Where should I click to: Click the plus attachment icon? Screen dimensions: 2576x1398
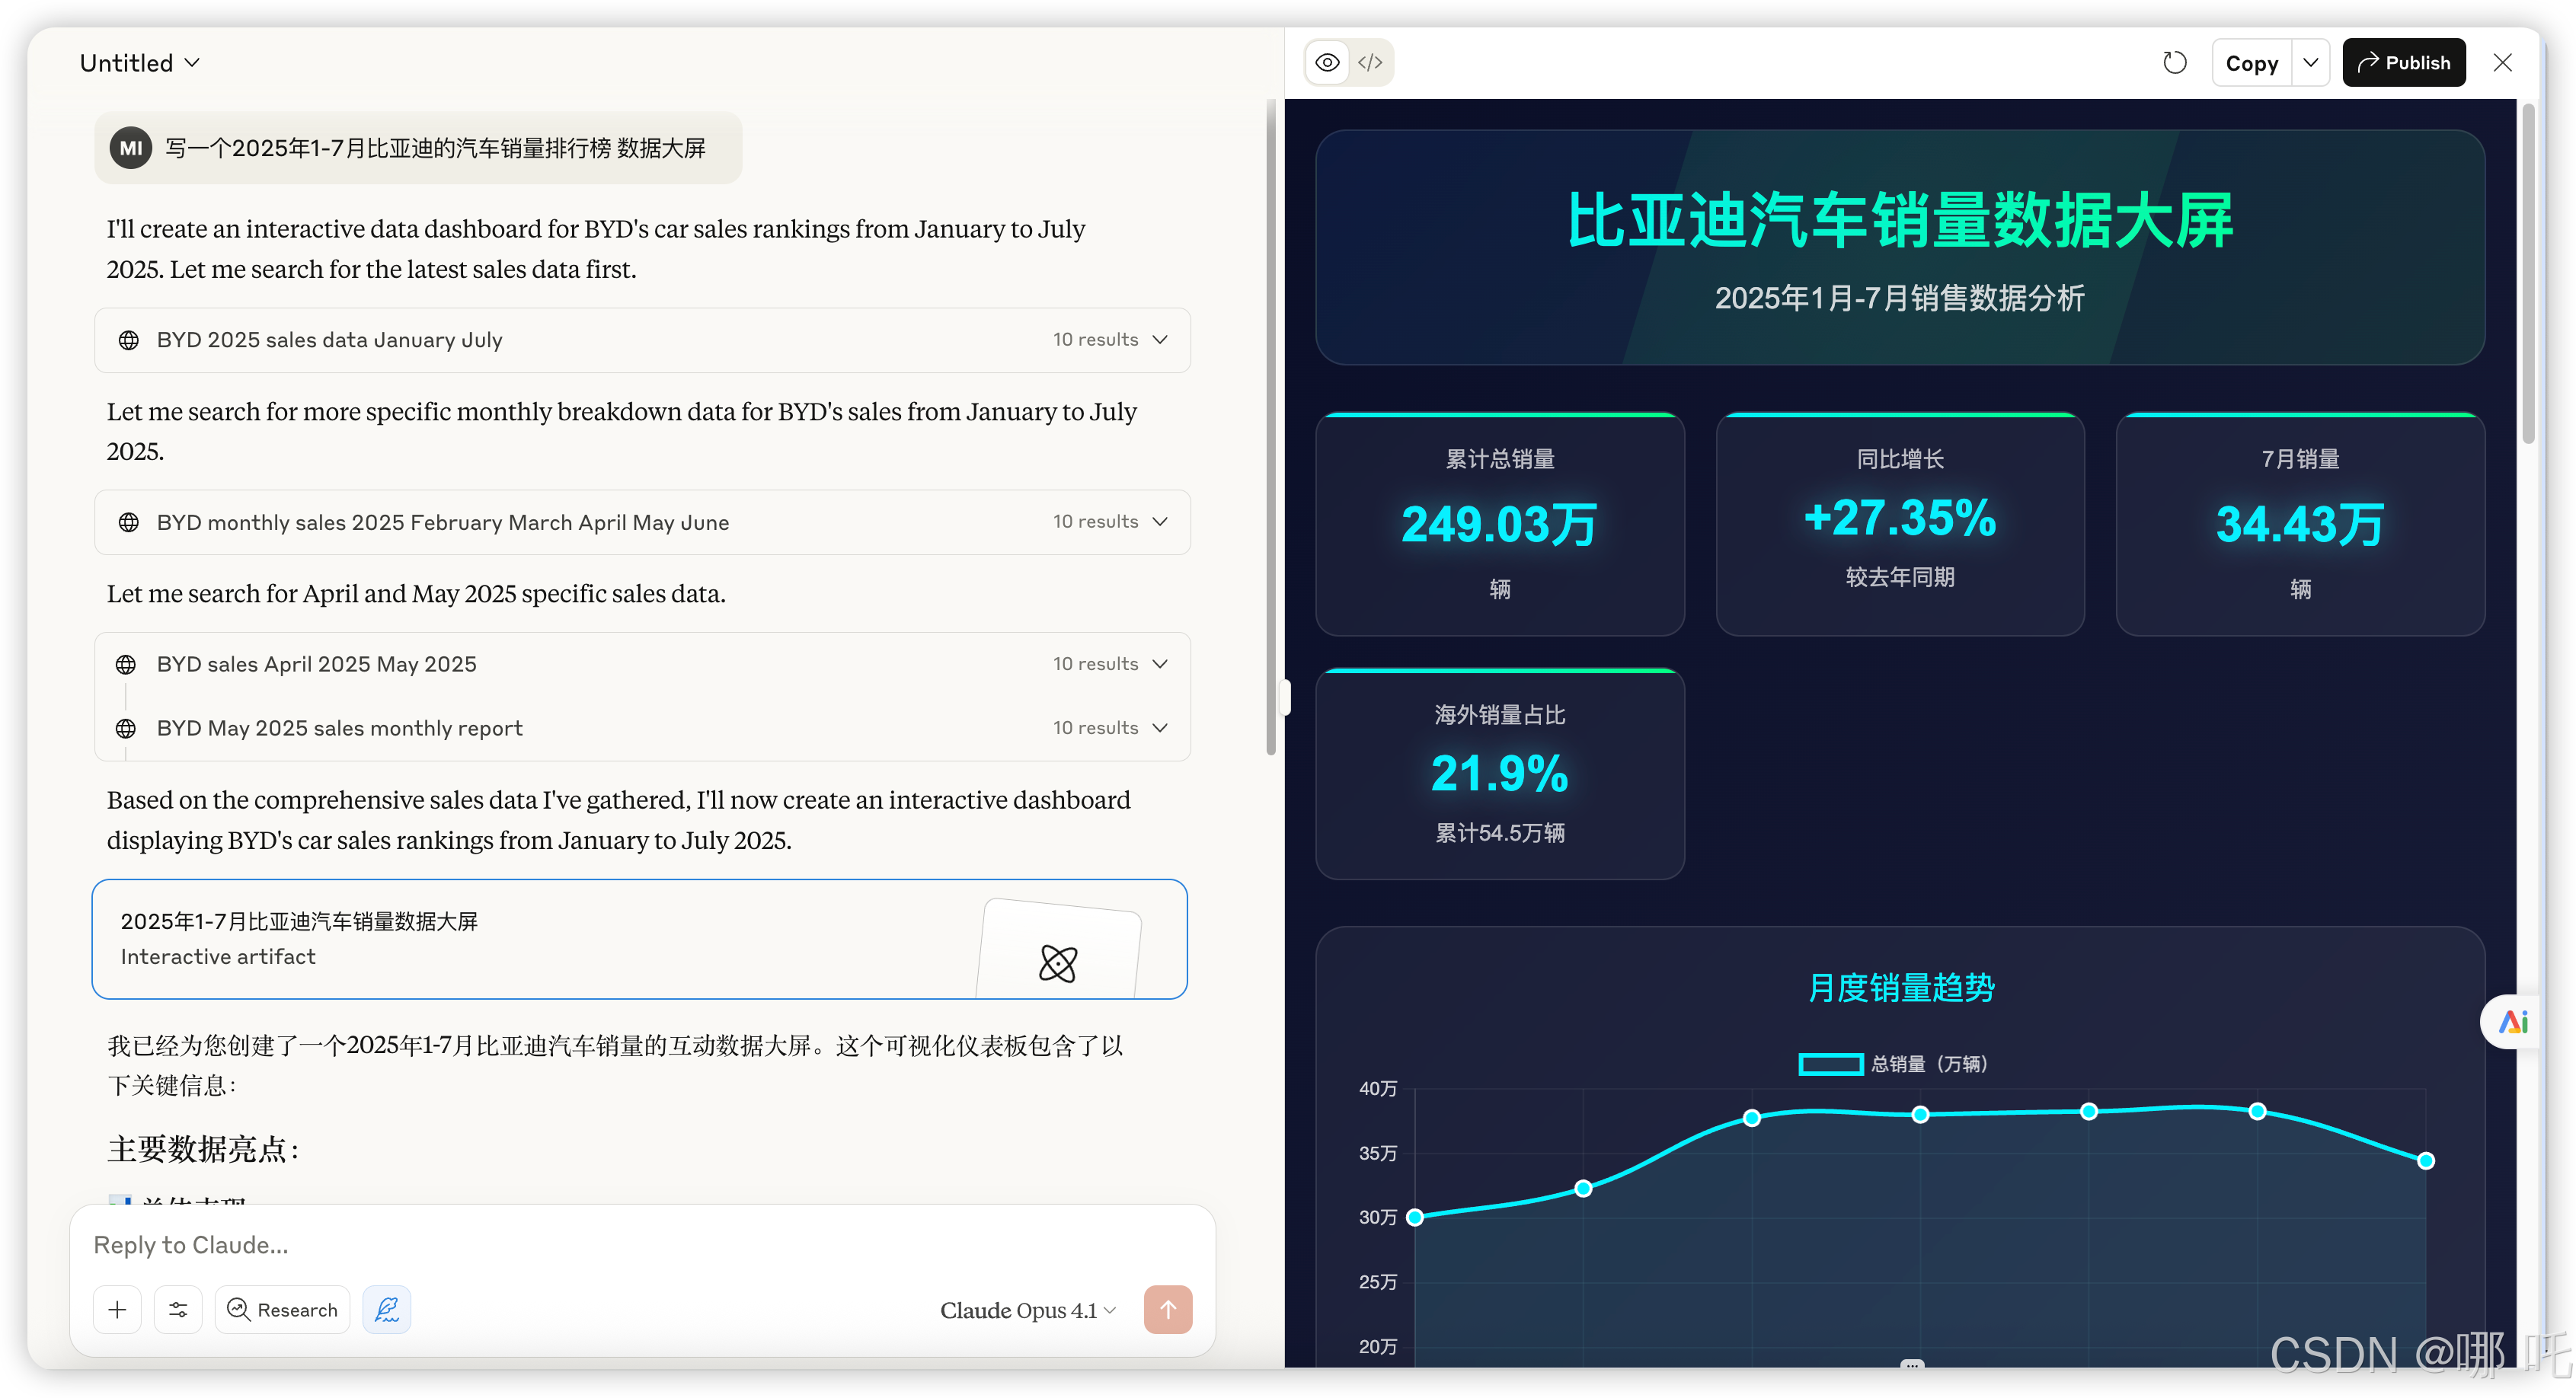(117, 1310)
